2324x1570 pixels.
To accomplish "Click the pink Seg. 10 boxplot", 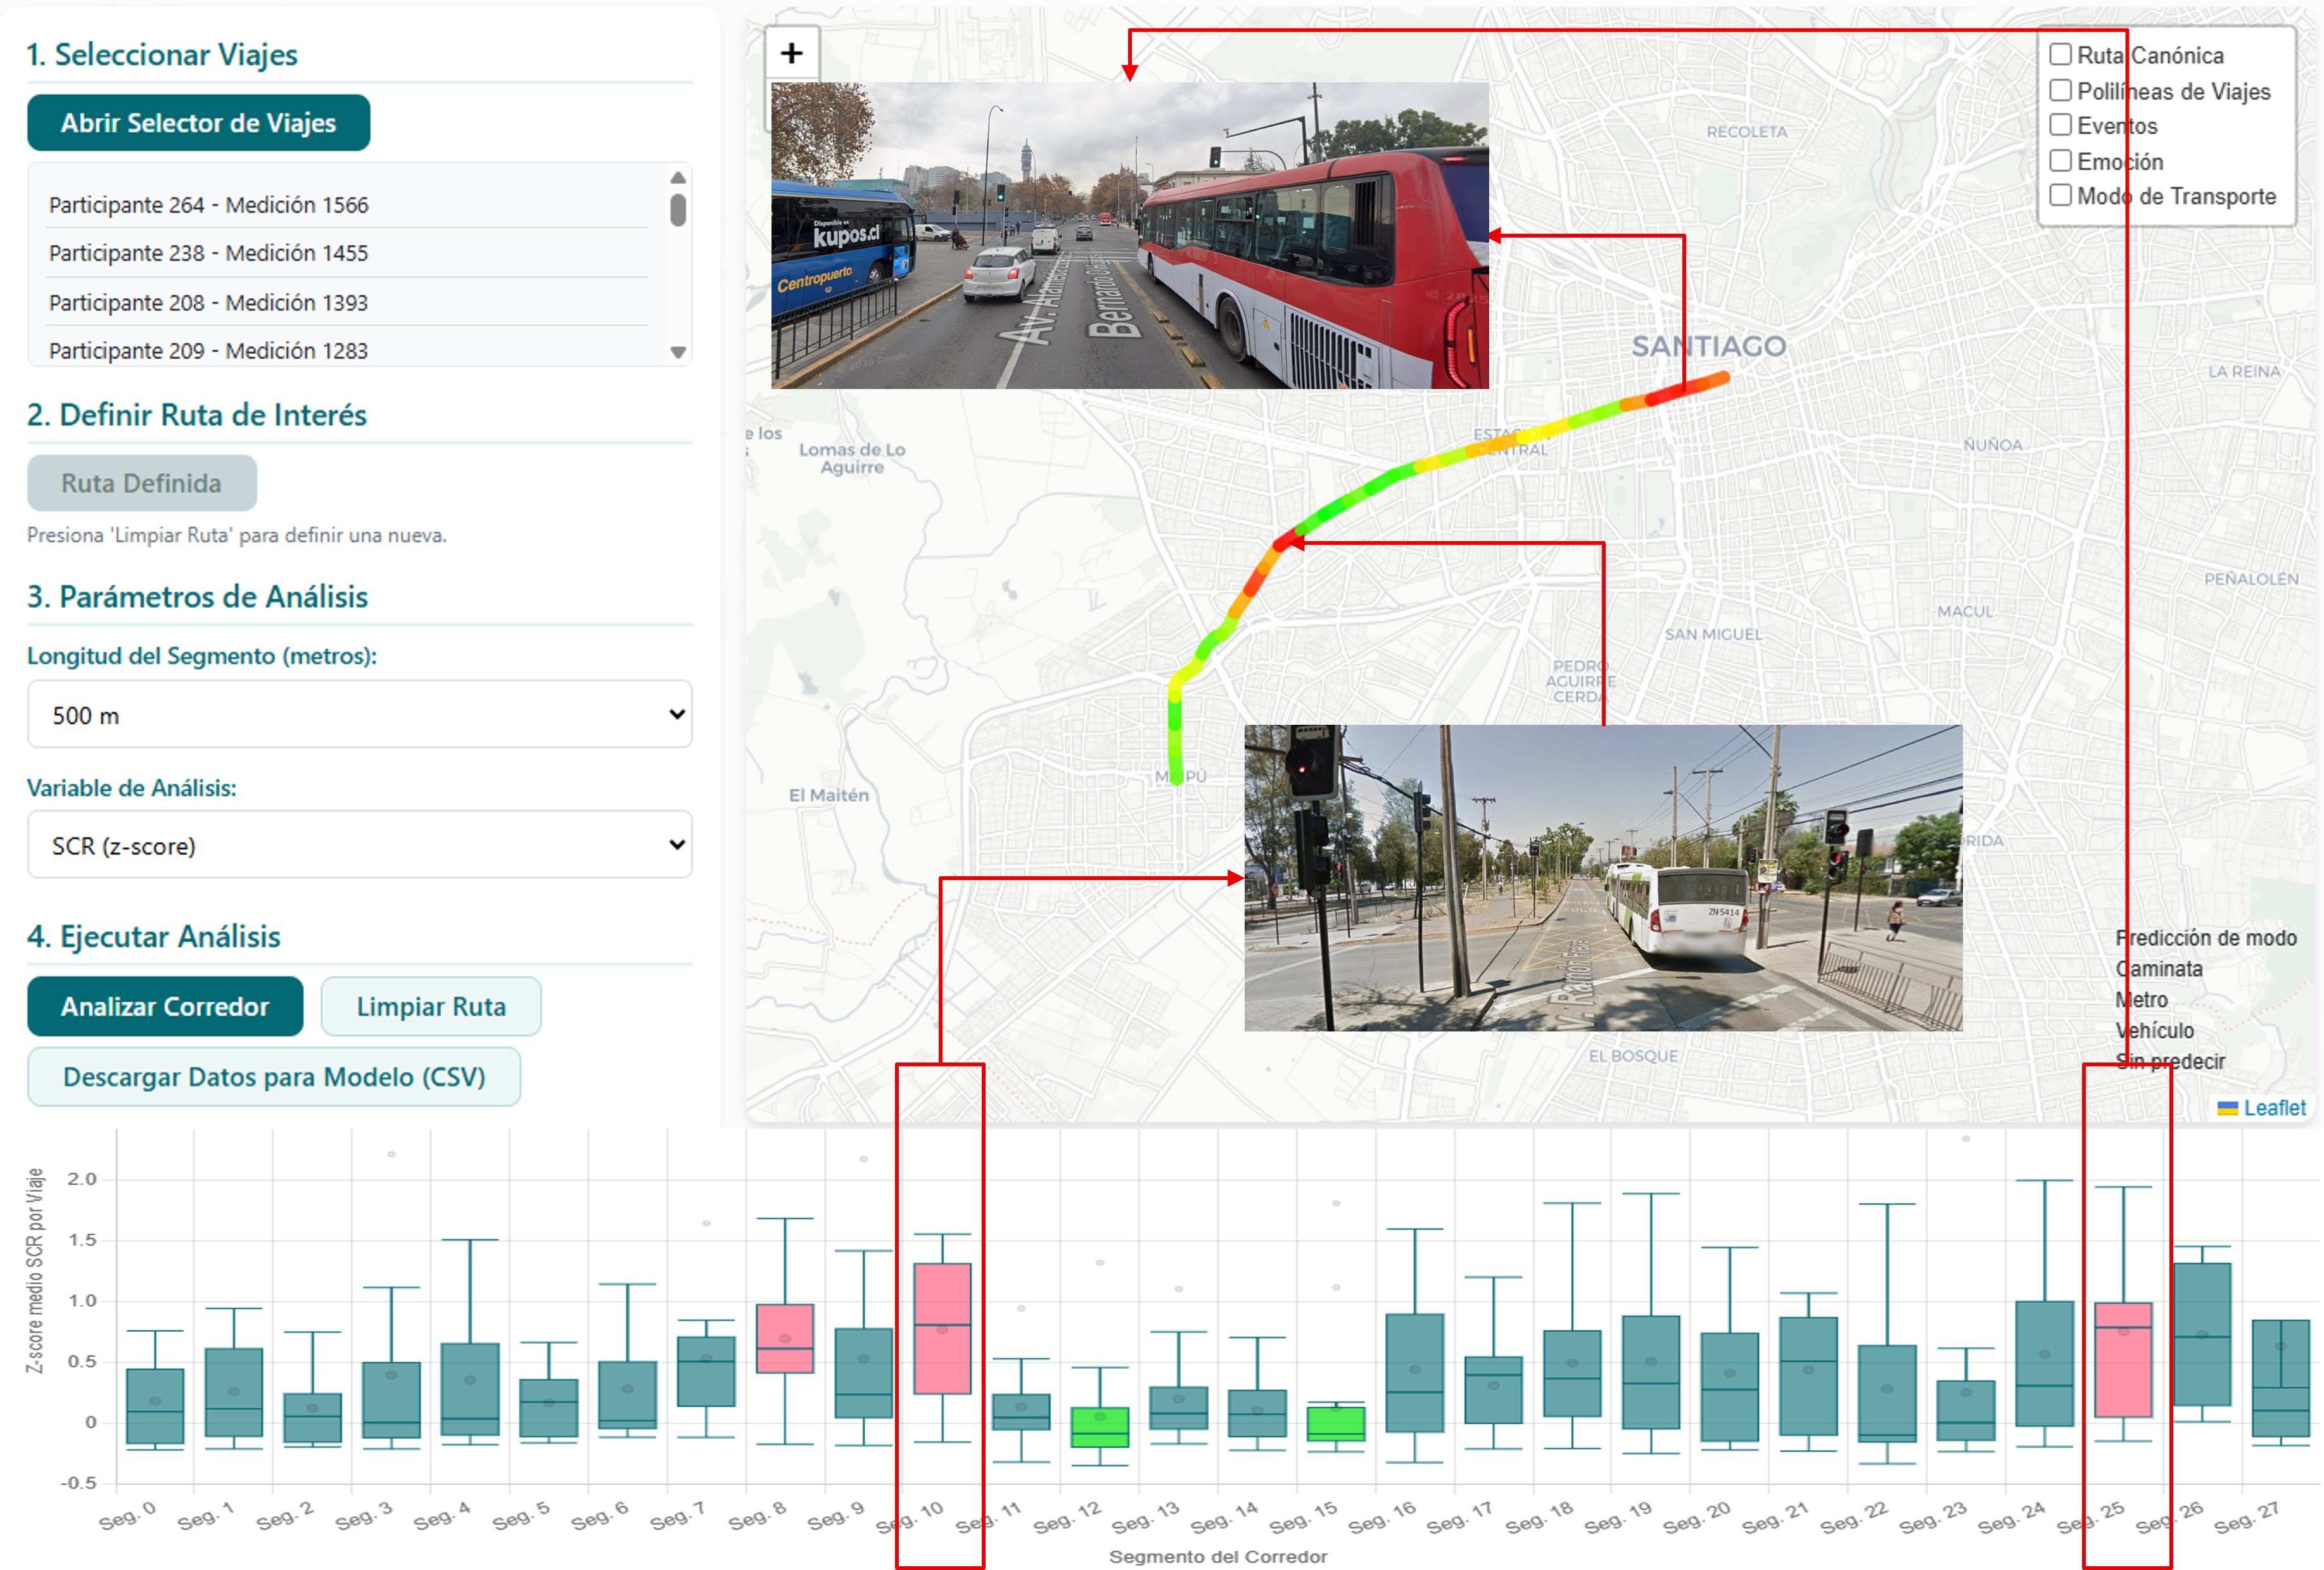I will pos(942,1327).
